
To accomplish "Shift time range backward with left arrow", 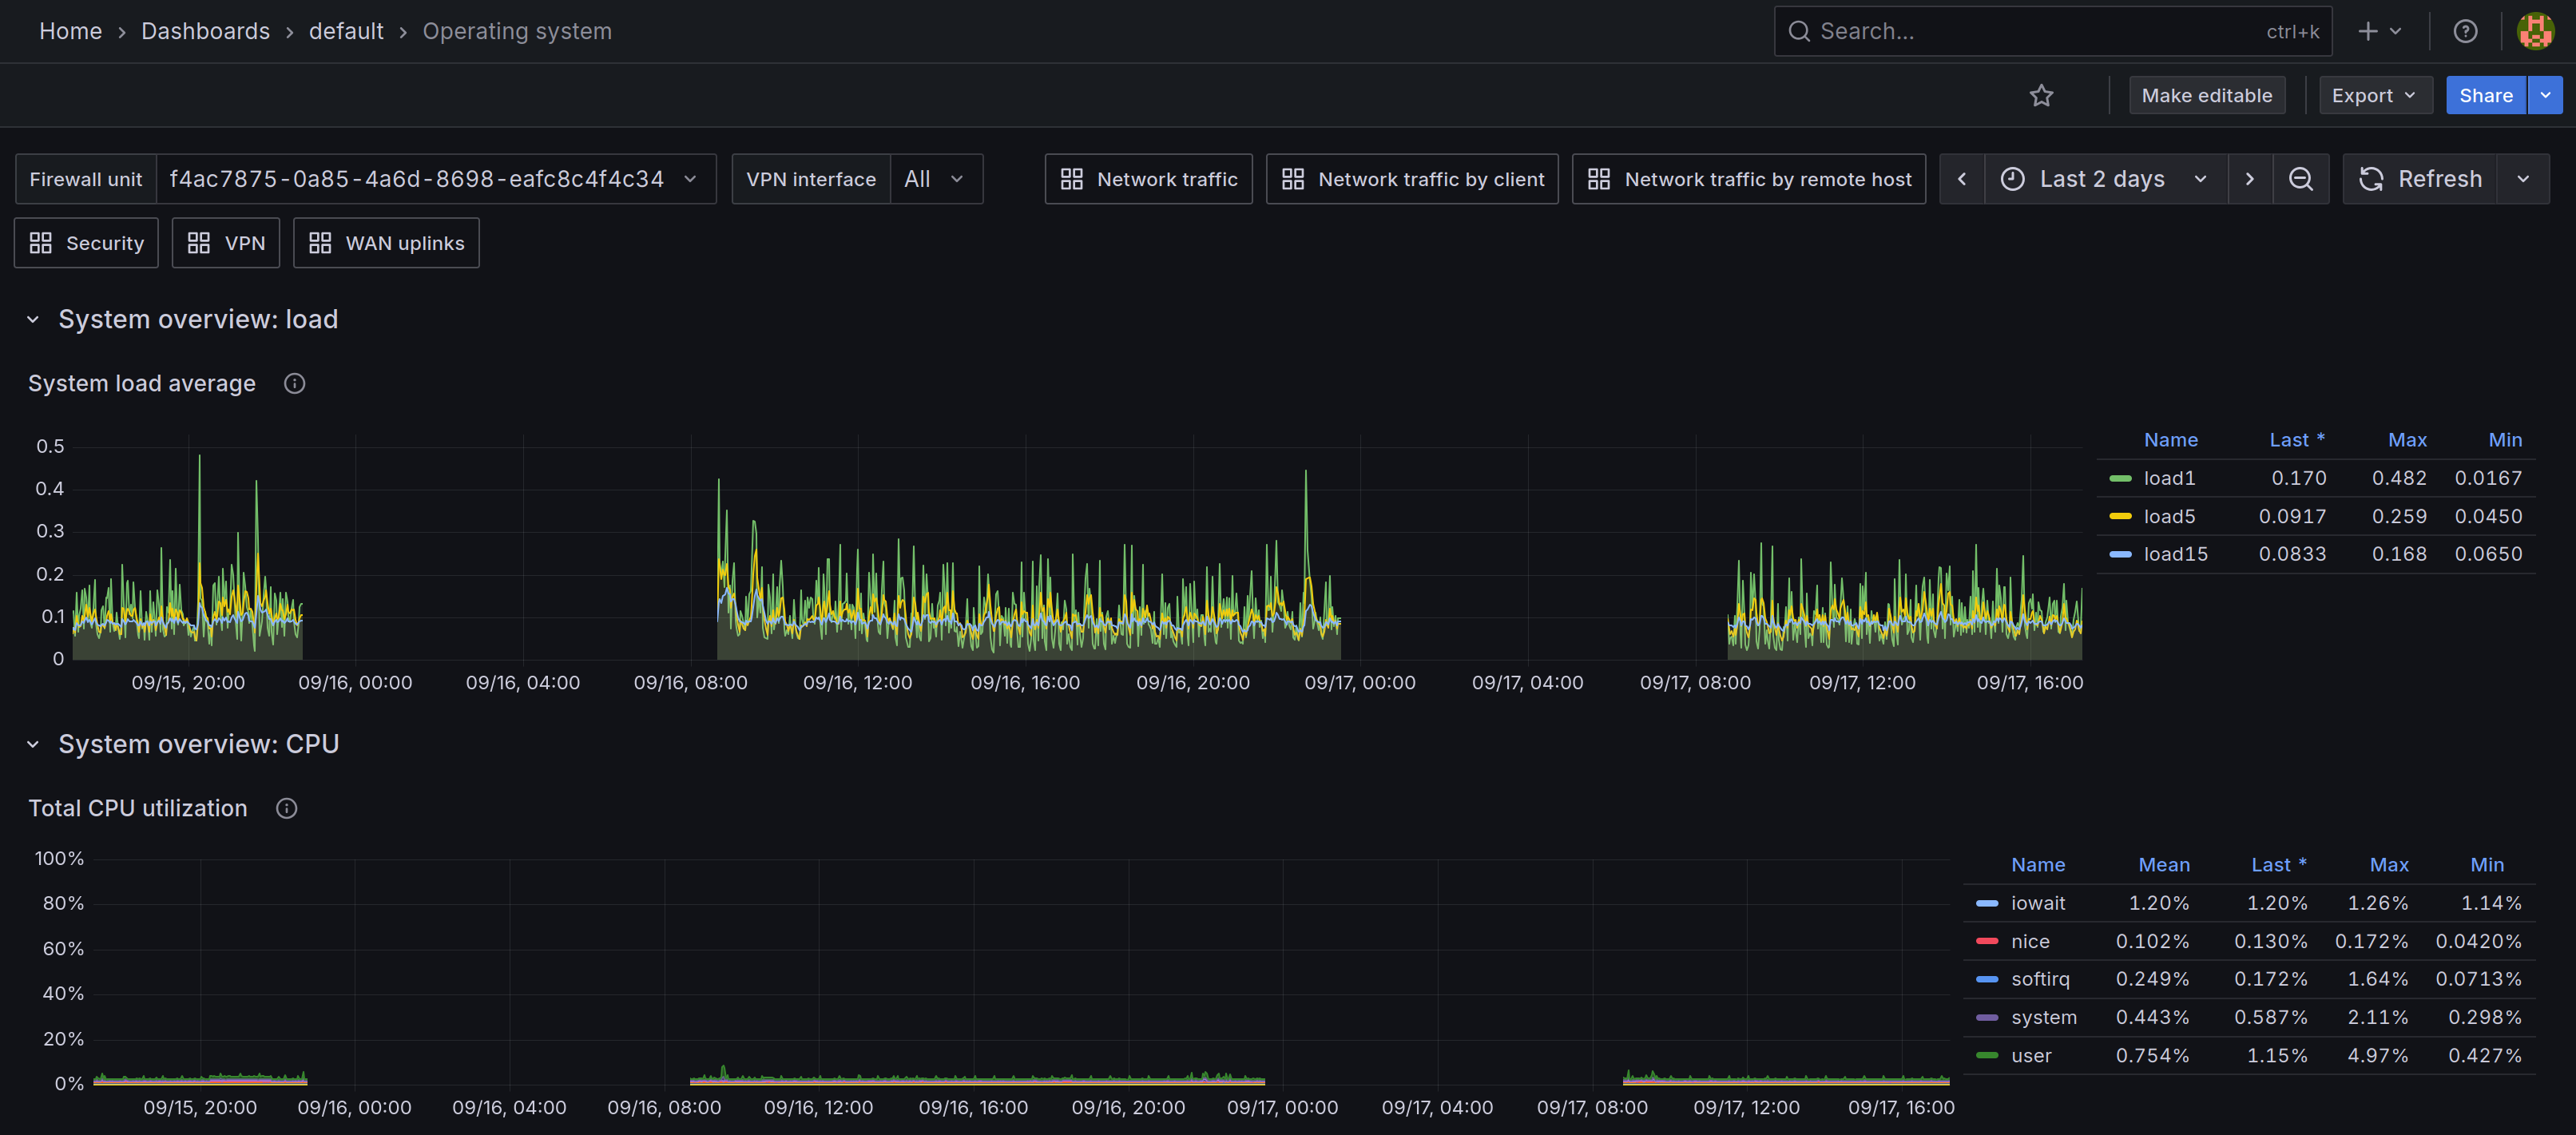I will tap(1962, 179).
